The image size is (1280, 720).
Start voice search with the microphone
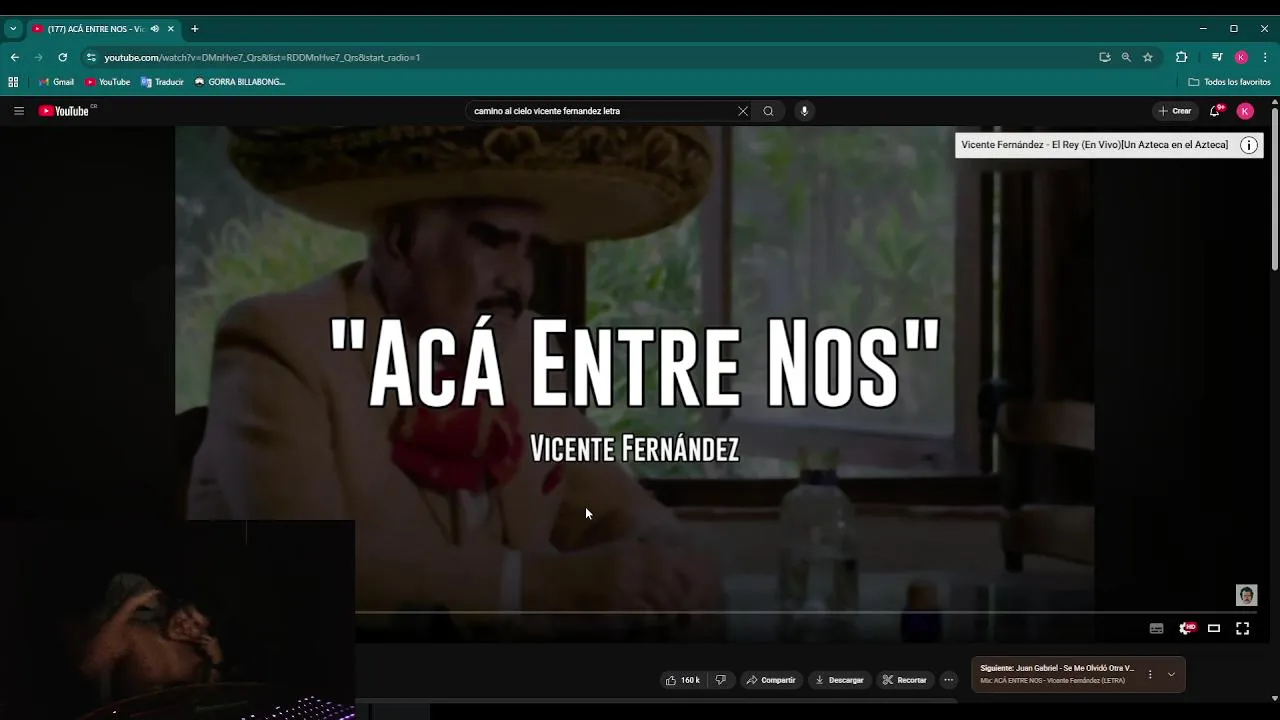(x=804, y=111)
